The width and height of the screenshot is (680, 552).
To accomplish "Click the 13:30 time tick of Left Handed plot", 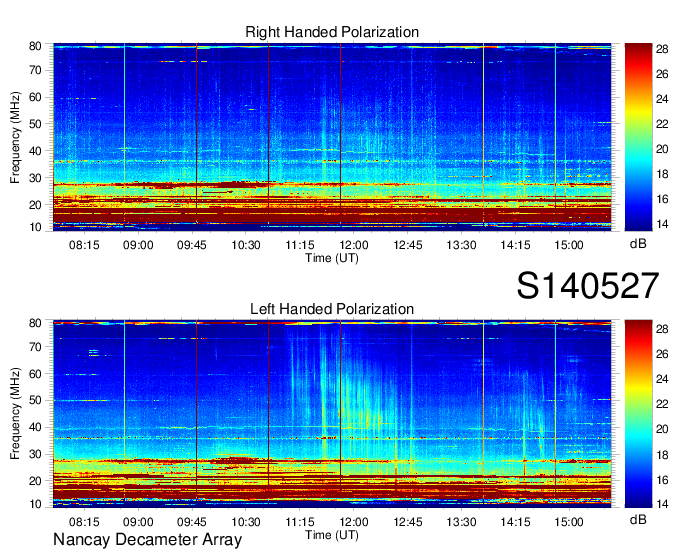I will [461, 522].
